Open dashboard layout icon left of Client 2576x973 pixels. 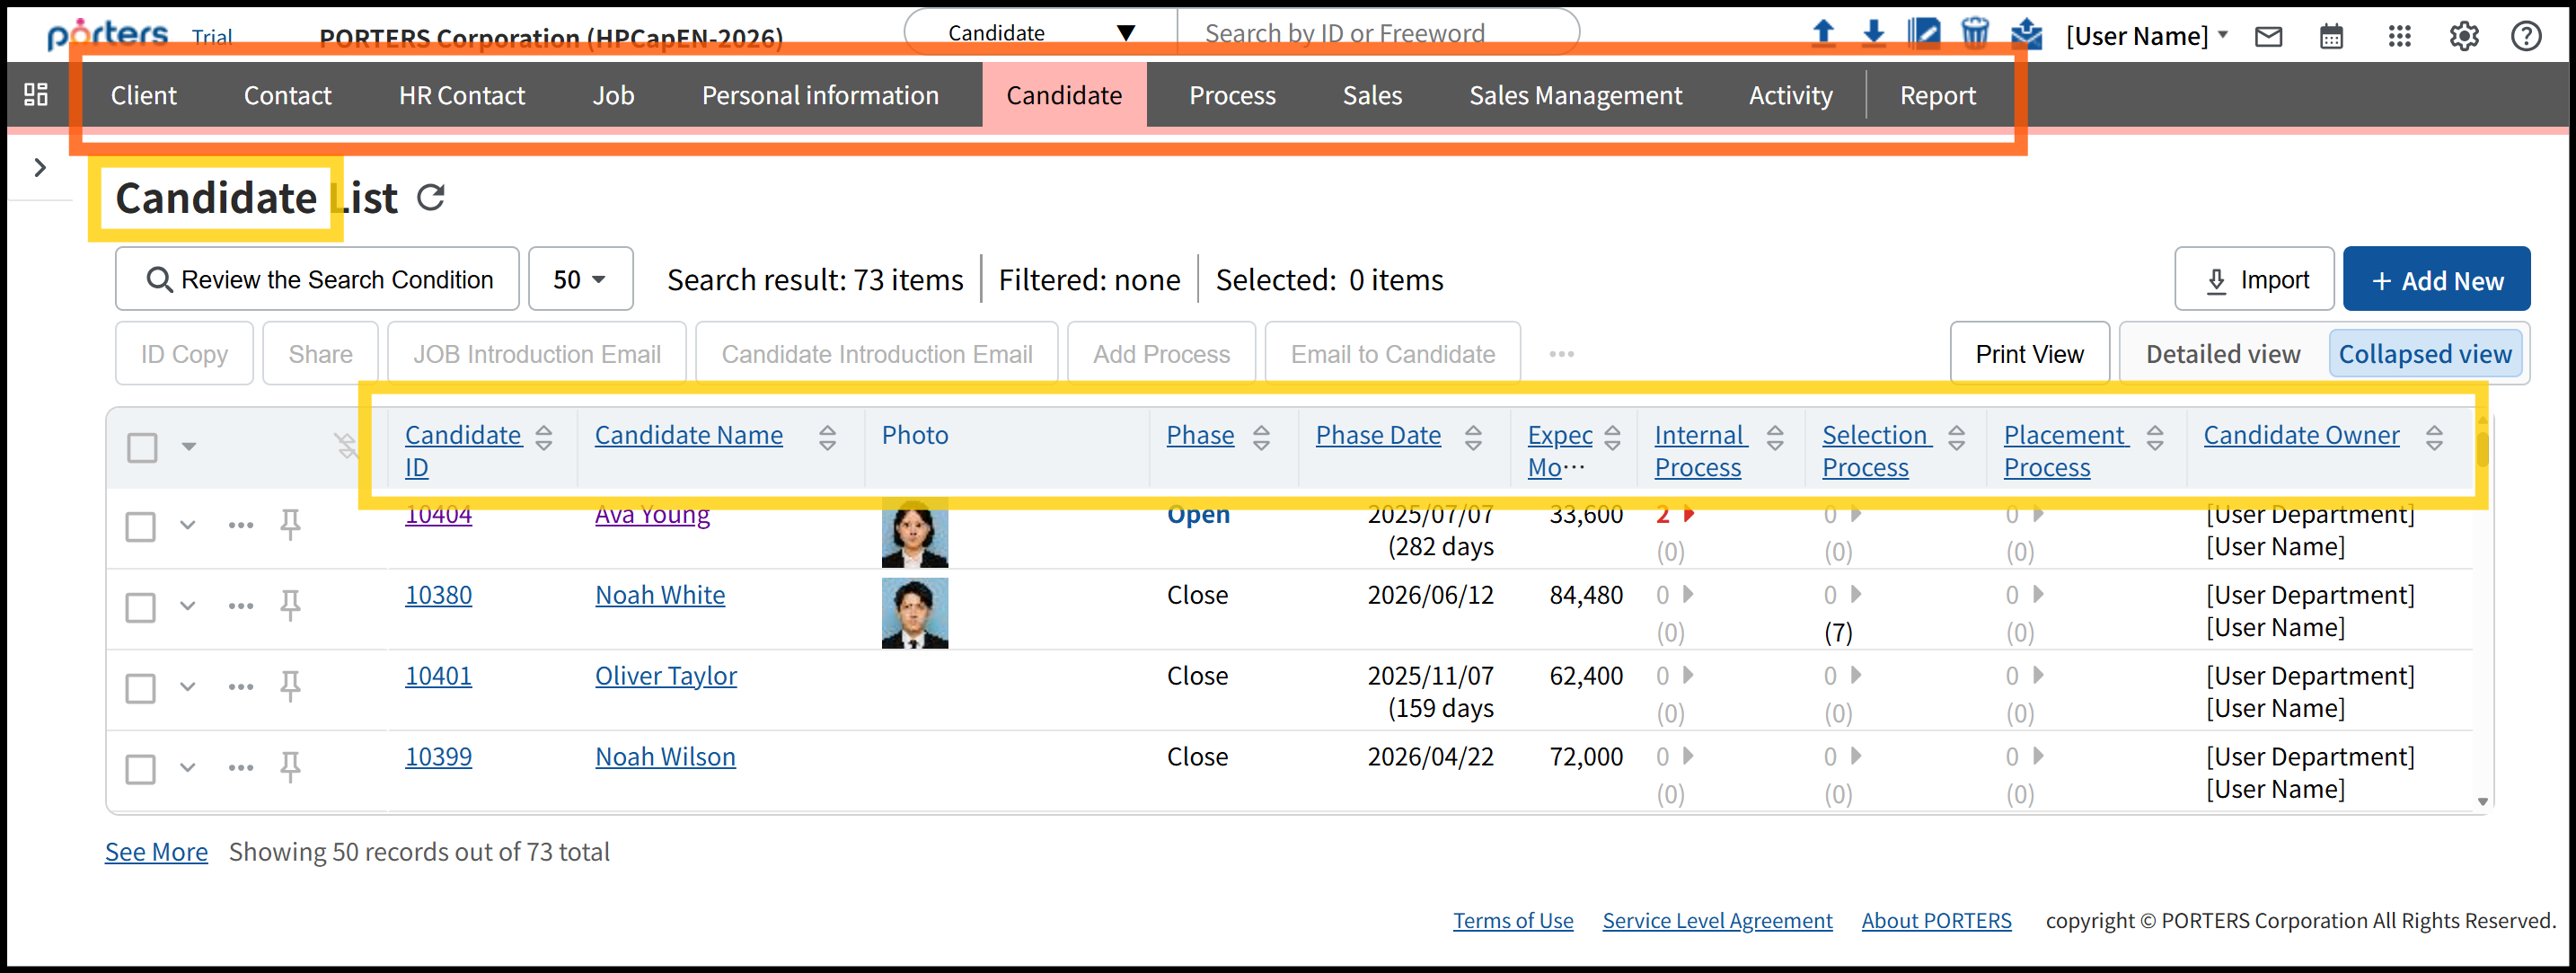36,95
